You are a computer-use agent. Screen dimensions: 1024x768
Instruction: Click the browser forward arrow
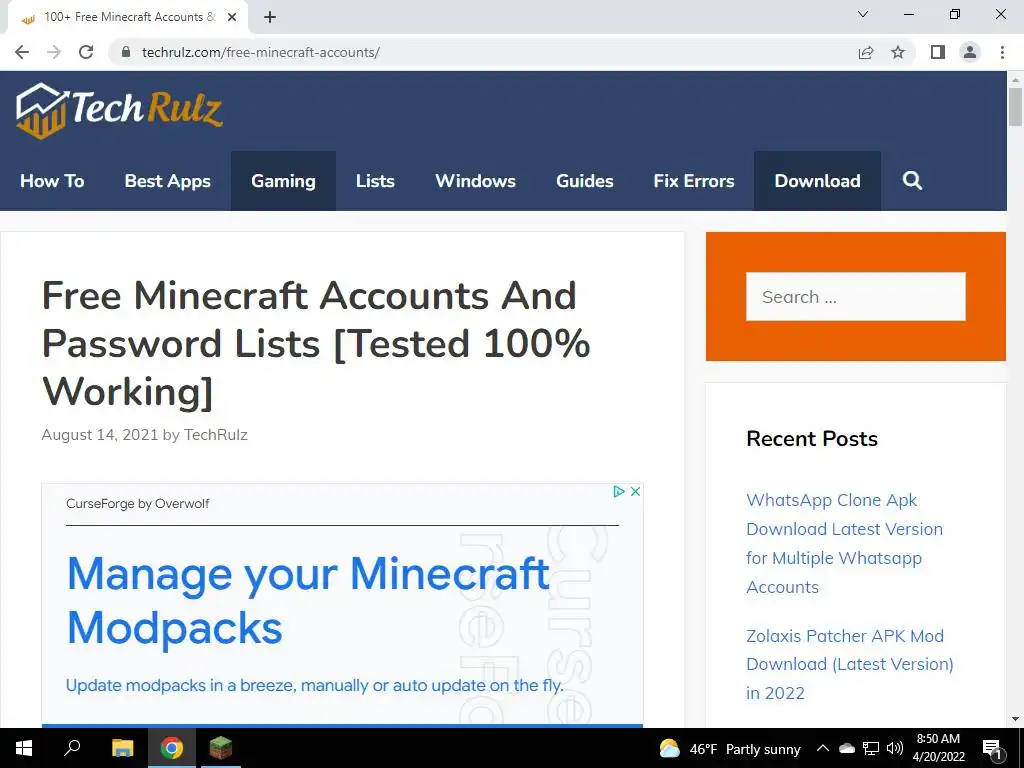coord(54,52)
